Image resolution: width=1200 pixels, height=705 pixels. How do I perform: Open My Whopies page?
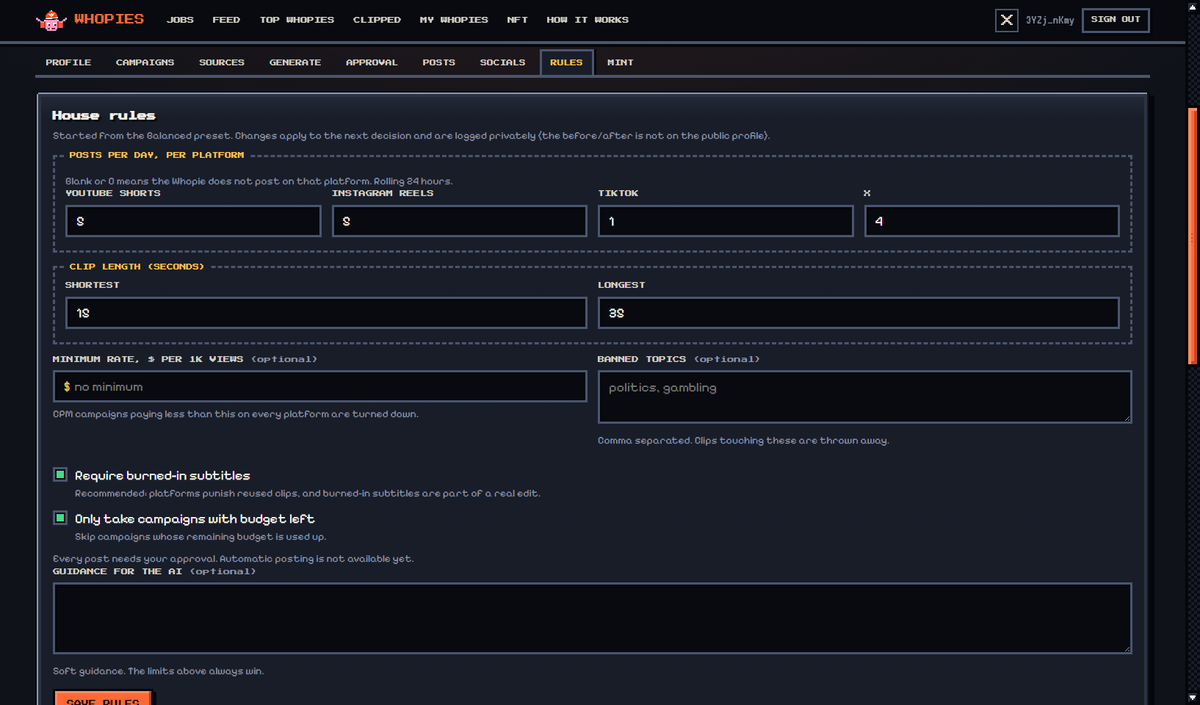click(x=454, y=20)
